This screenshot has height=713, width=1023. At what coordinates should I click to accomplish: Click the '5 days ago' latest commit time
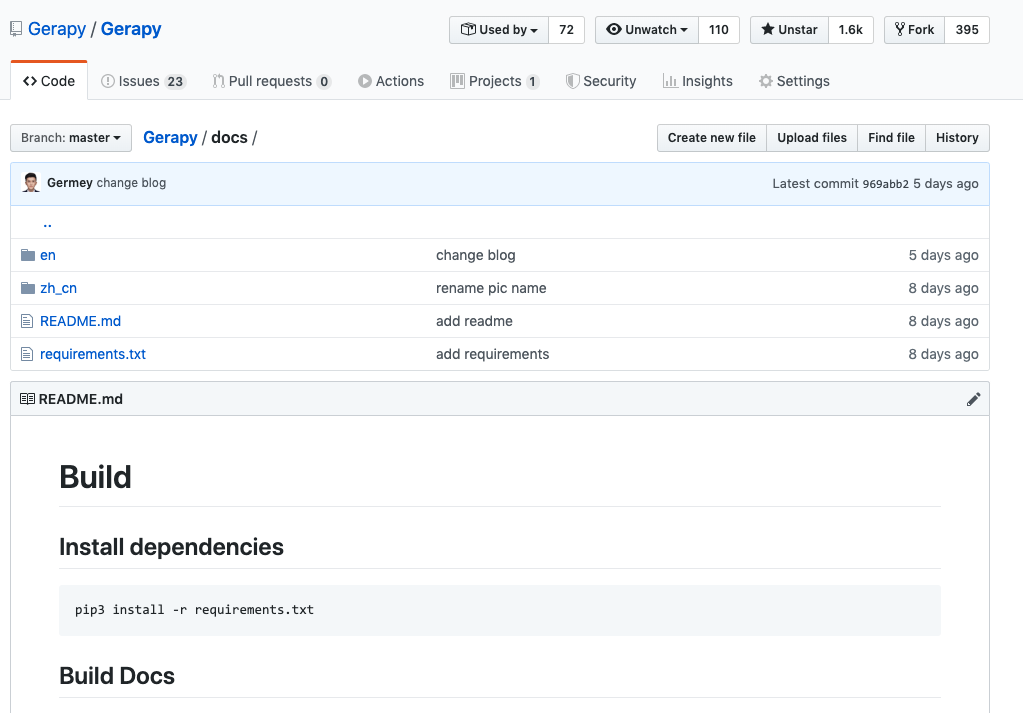(945, 184)
